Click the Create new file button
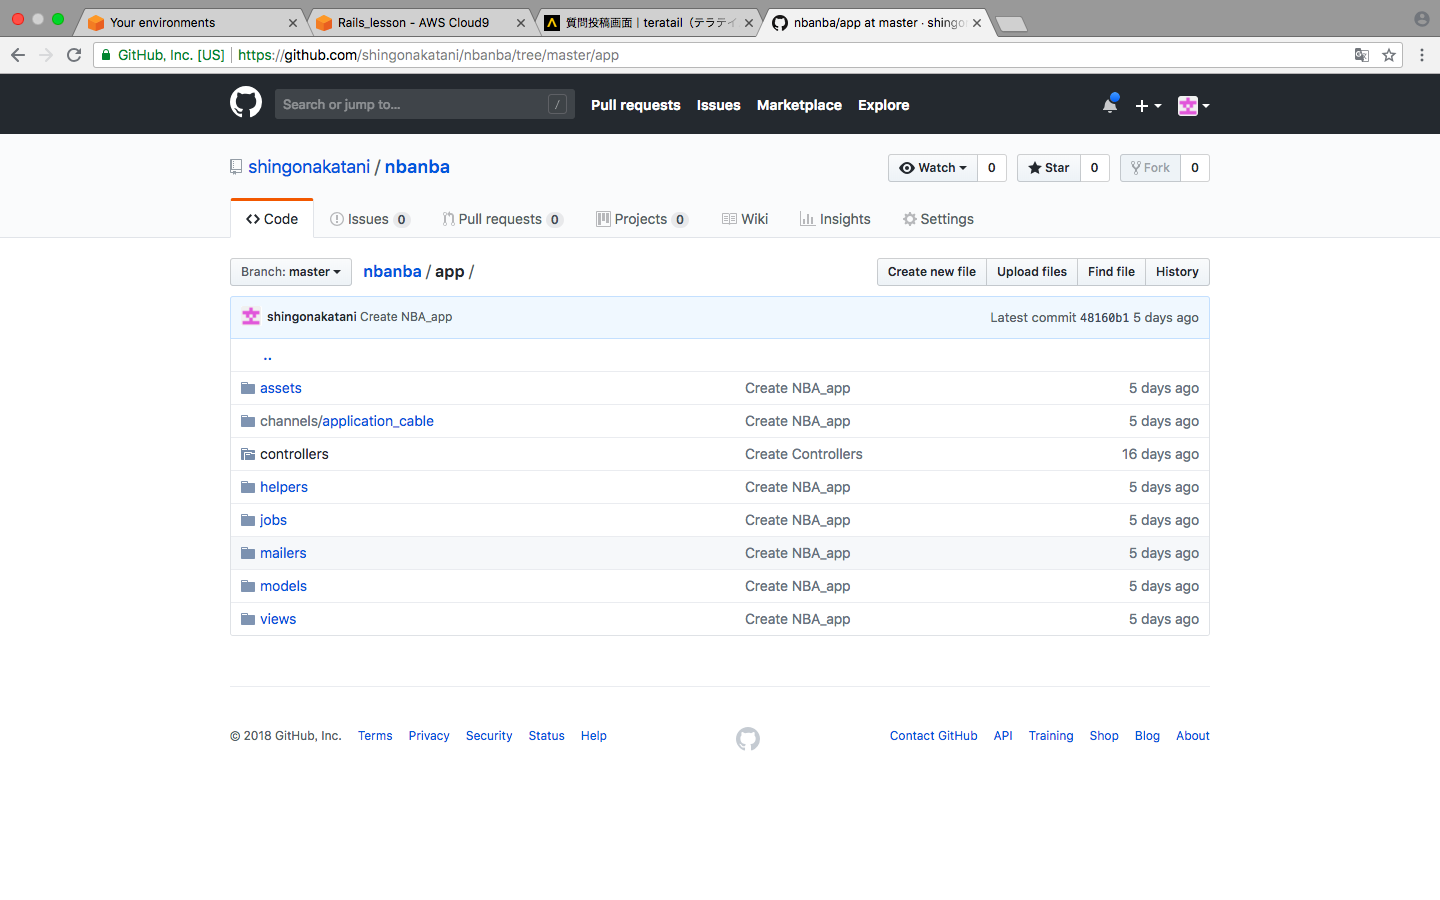 pos(932,272)
